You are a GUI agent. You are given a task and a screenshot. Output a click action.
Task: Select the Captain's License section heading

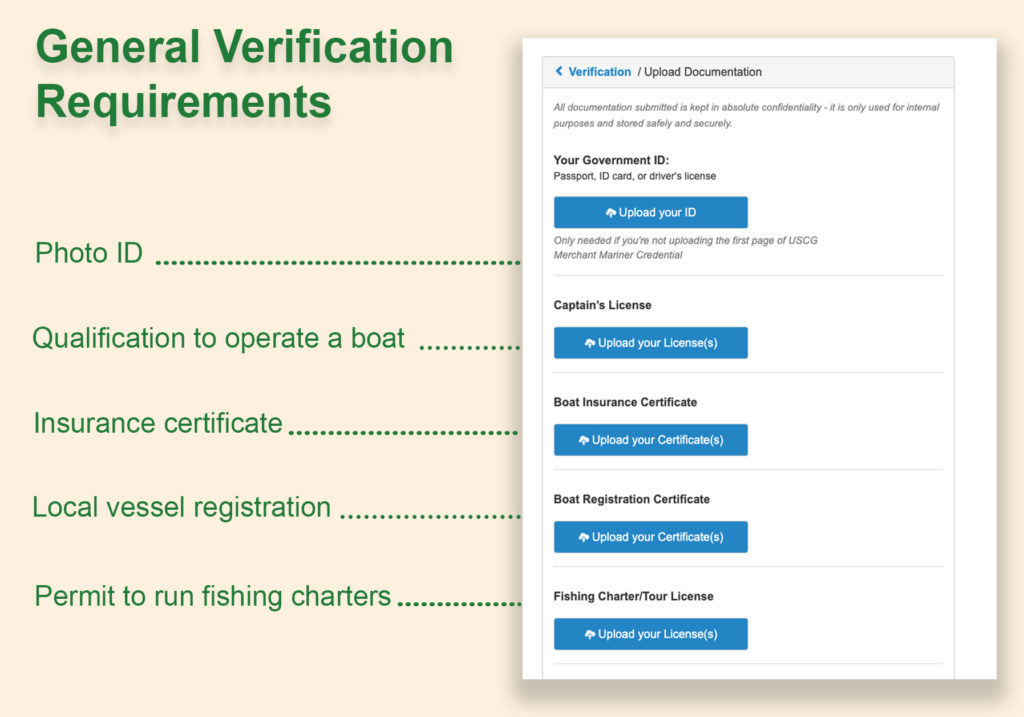point(602,305)
